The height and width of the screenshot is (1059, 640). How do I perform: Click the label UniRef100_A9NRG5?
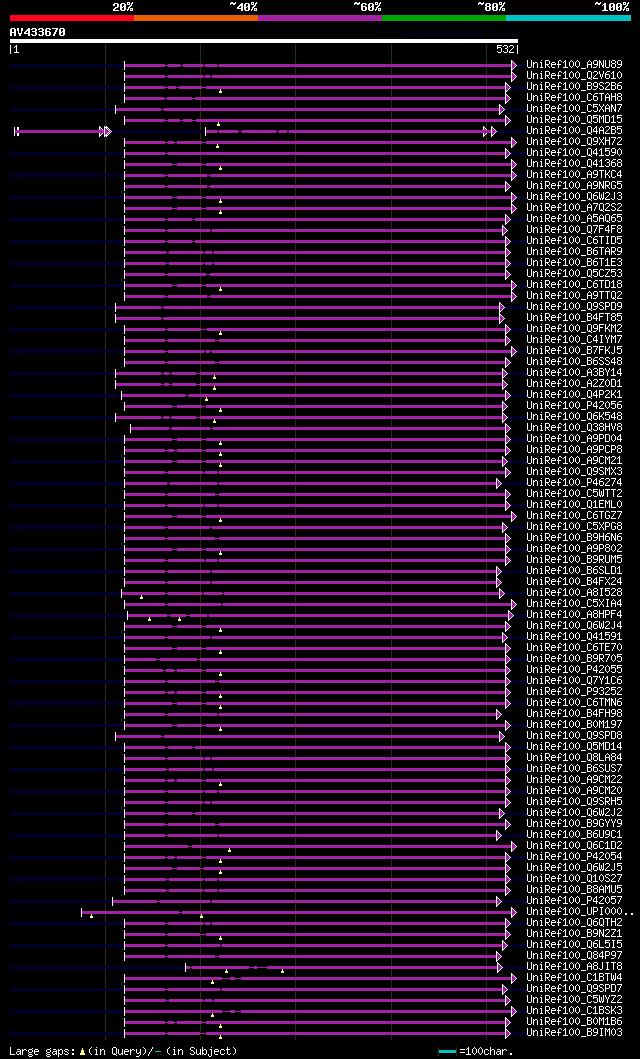pos(575,185)
